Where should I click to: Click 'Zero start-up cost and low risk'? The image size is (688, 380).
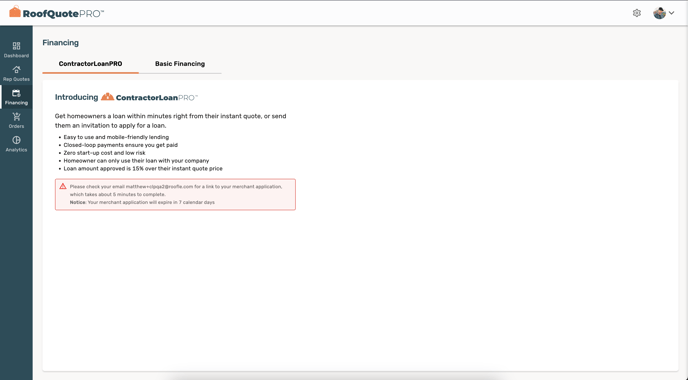[x=104, y=153]
